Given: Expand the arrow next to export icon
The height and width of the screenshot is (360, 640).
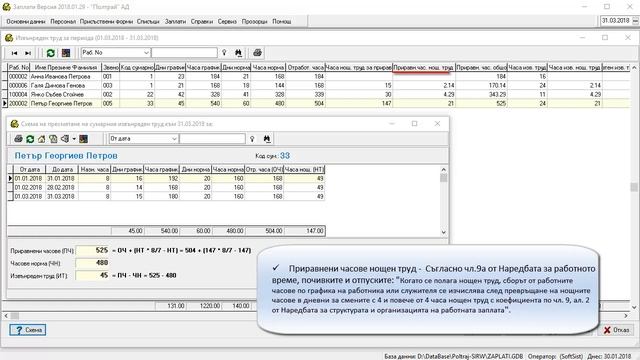Looking at the screenshot, I should pyautogui.click(x=74, y=139).
